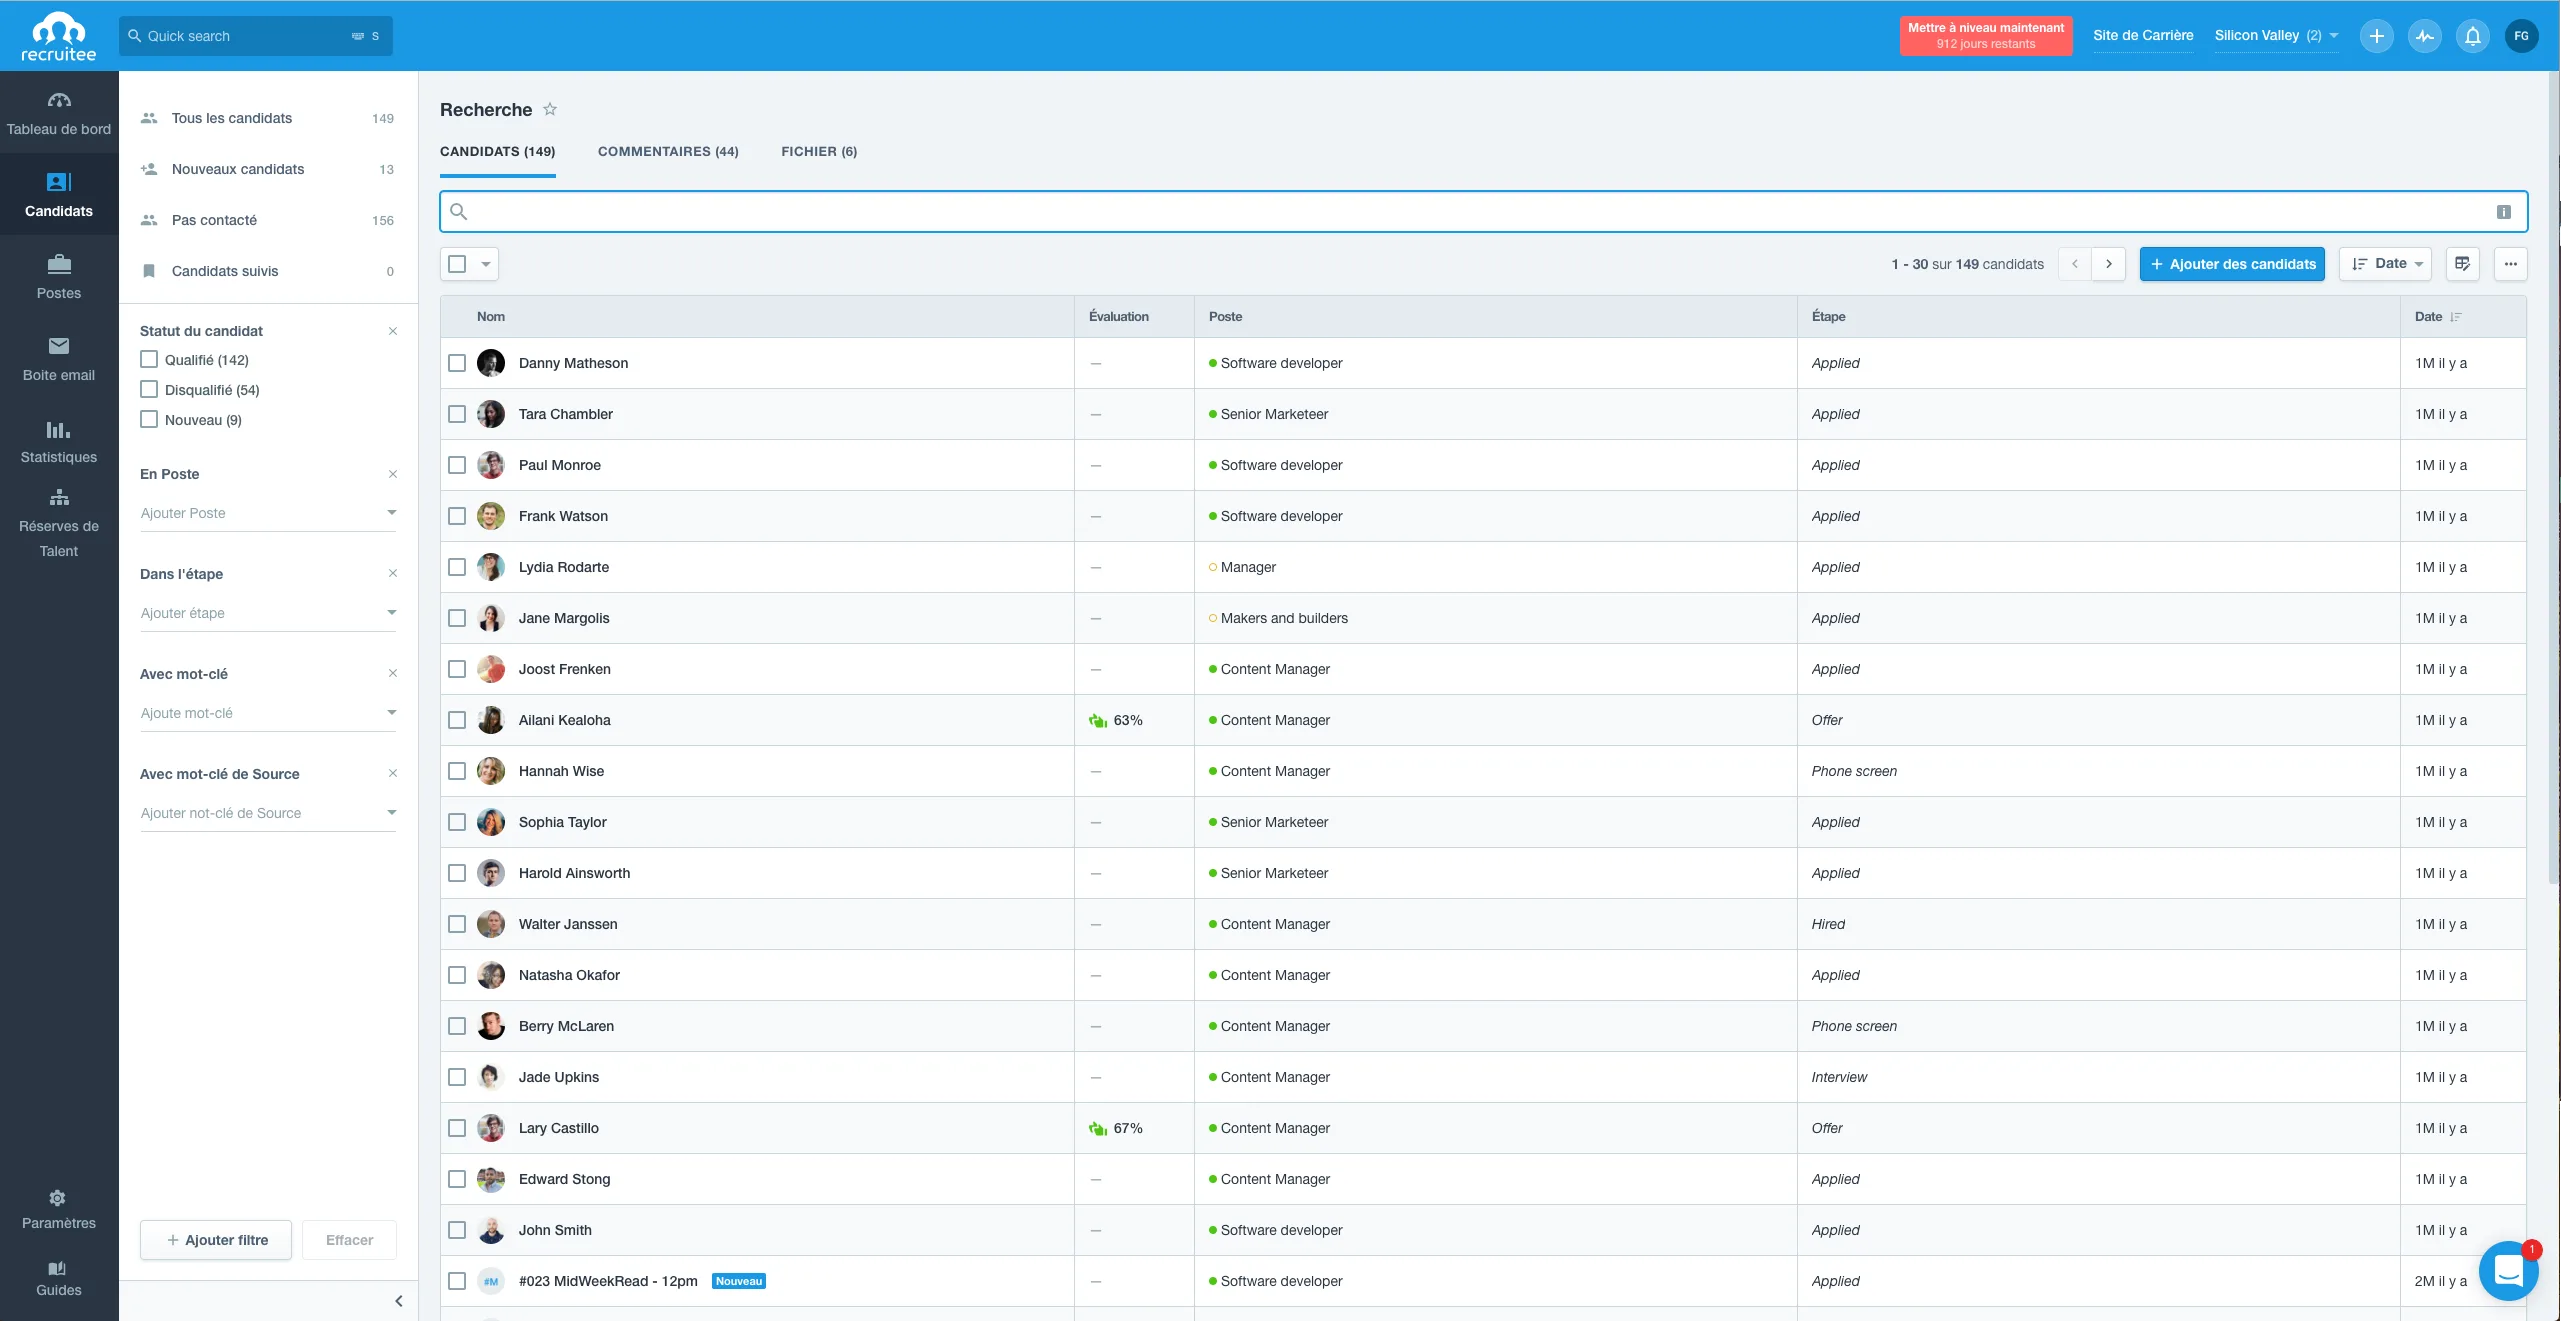
Task: Open Statistiques chart icon
Action: 59,430
